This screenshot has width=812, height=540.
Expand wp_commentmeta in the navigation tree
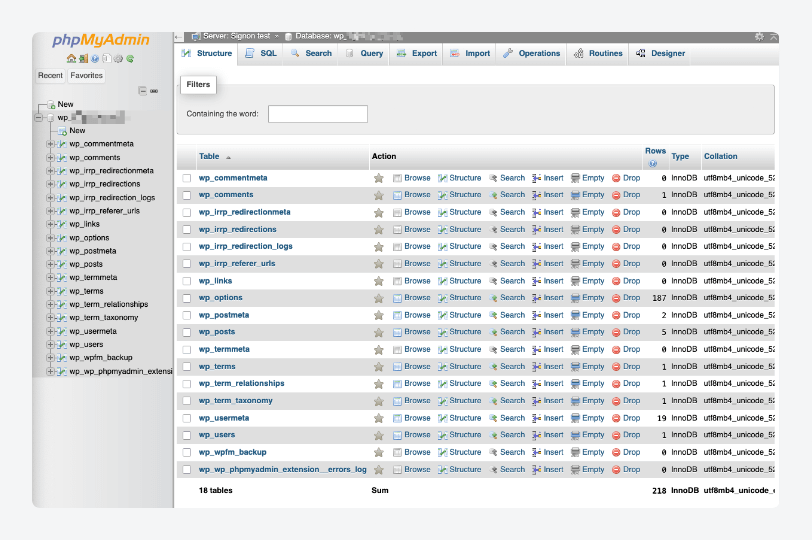50,144
